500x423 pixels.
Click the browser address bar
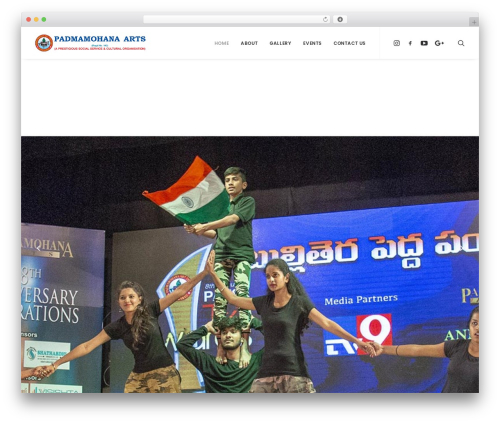point(237,19)
